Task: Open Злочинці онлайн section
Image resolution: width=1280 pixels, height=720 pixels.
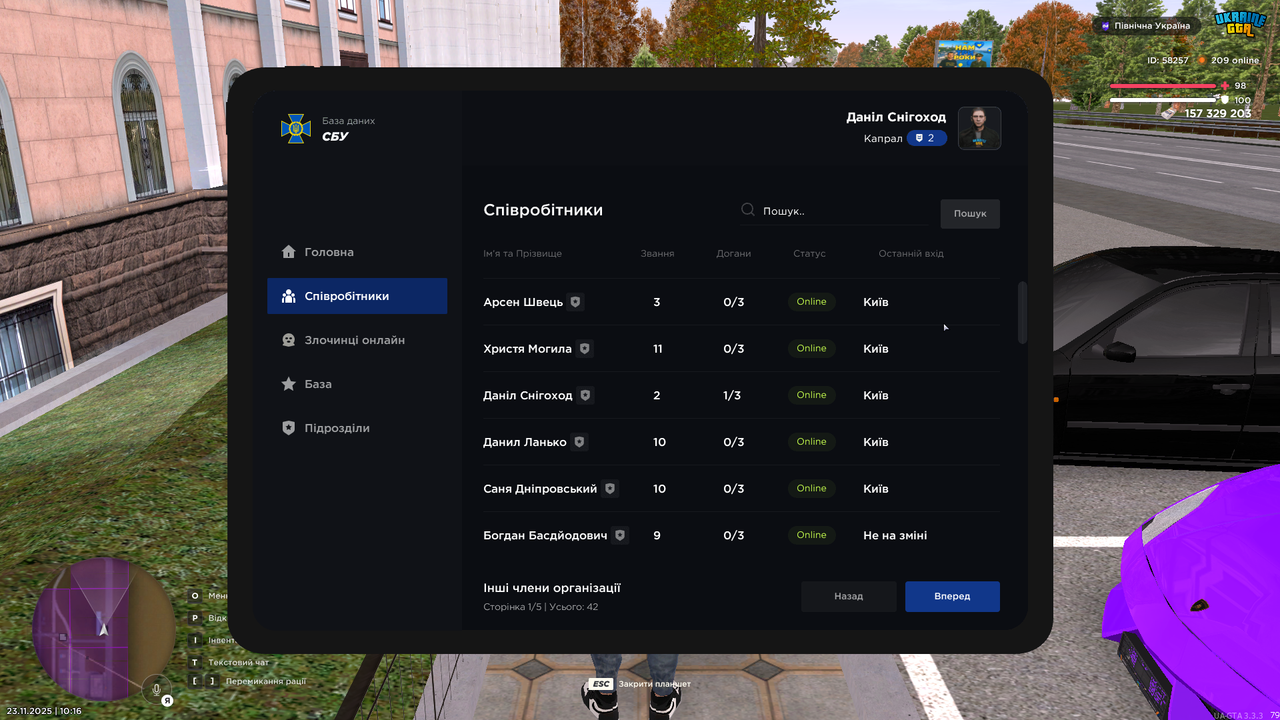Action: coord(357,340)
